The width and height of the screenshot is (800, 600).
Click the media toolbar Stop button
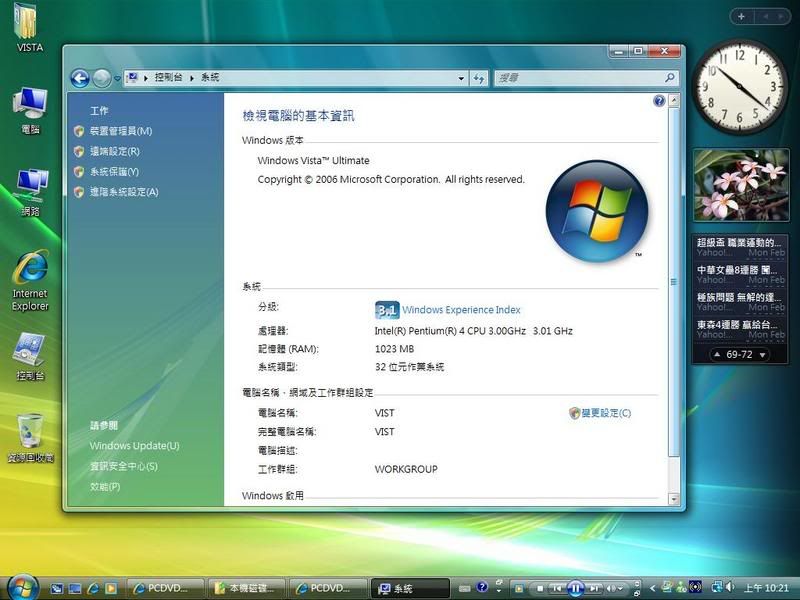[x=540, y=588]
